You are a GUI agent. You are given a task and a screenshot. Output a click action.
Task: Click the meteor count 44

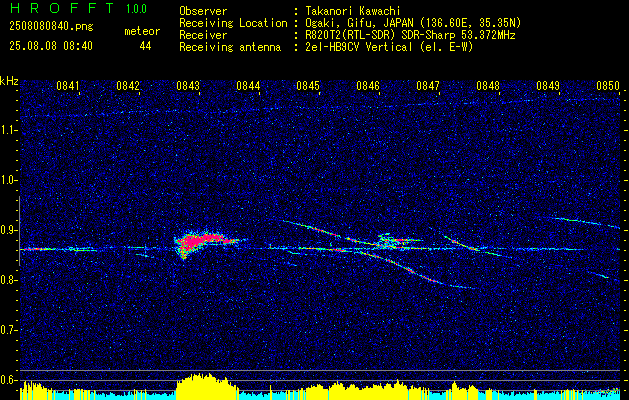tap(145, 46)
